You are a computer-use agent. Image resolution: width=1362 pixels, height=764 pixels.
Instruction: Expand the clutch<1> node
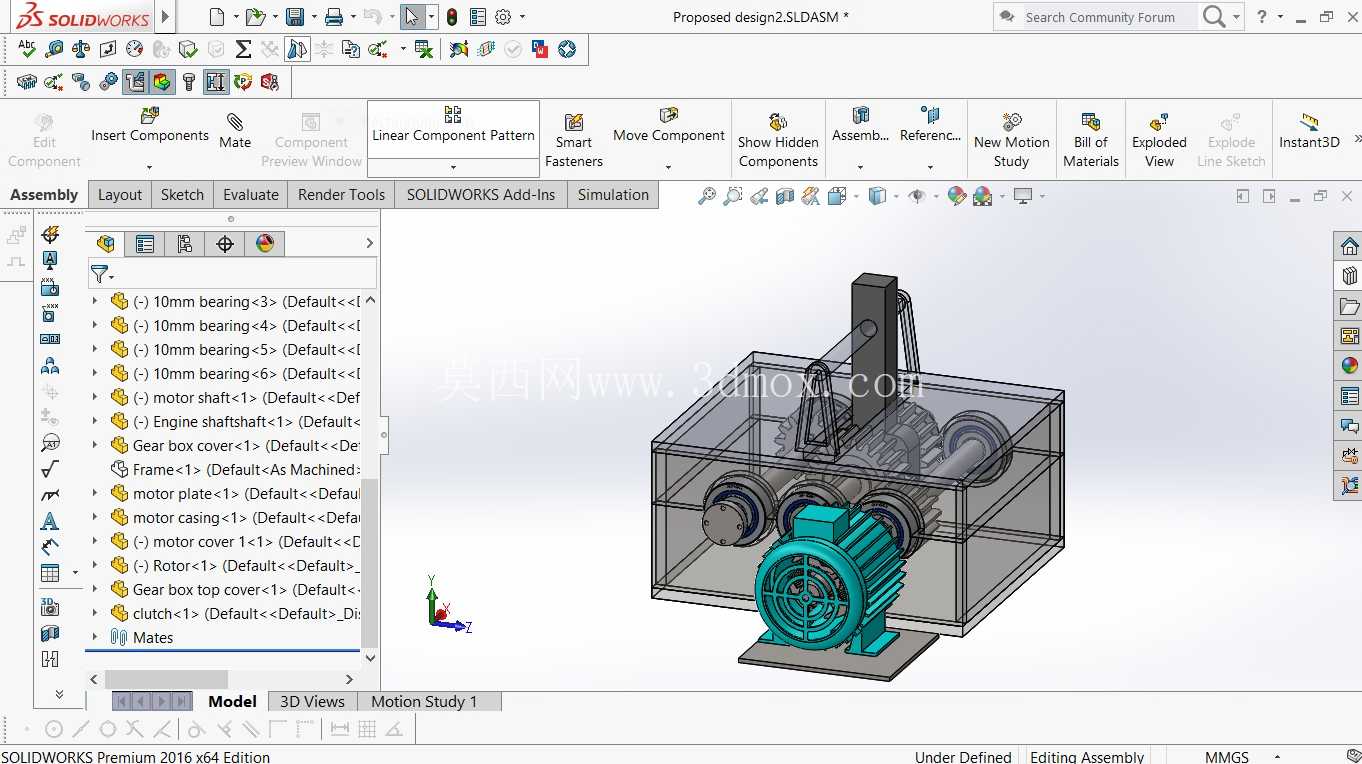pos(96,613)
